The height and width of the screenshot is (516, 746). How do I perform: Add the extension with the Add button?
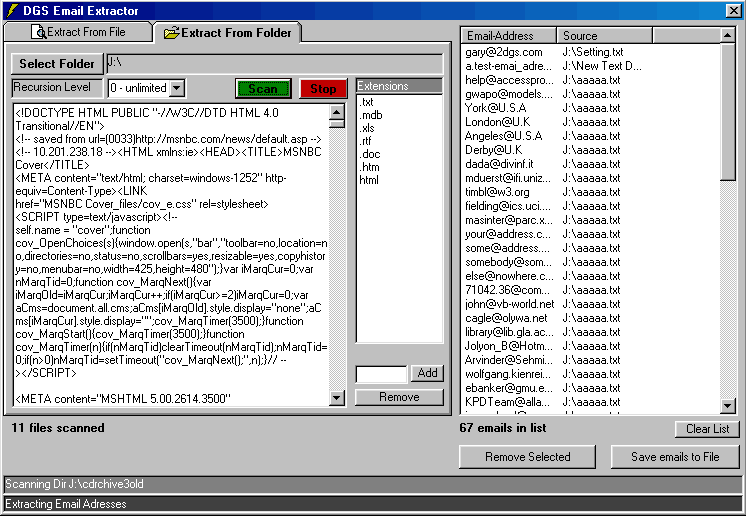428,374
